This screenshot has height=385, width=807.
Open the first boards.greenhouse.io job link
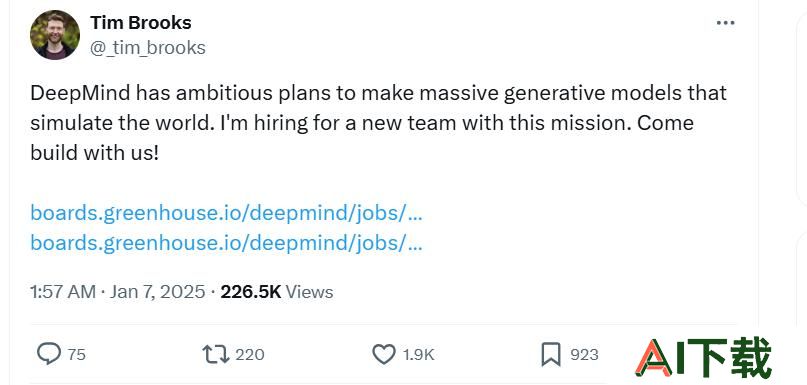[x=226, y=213]
